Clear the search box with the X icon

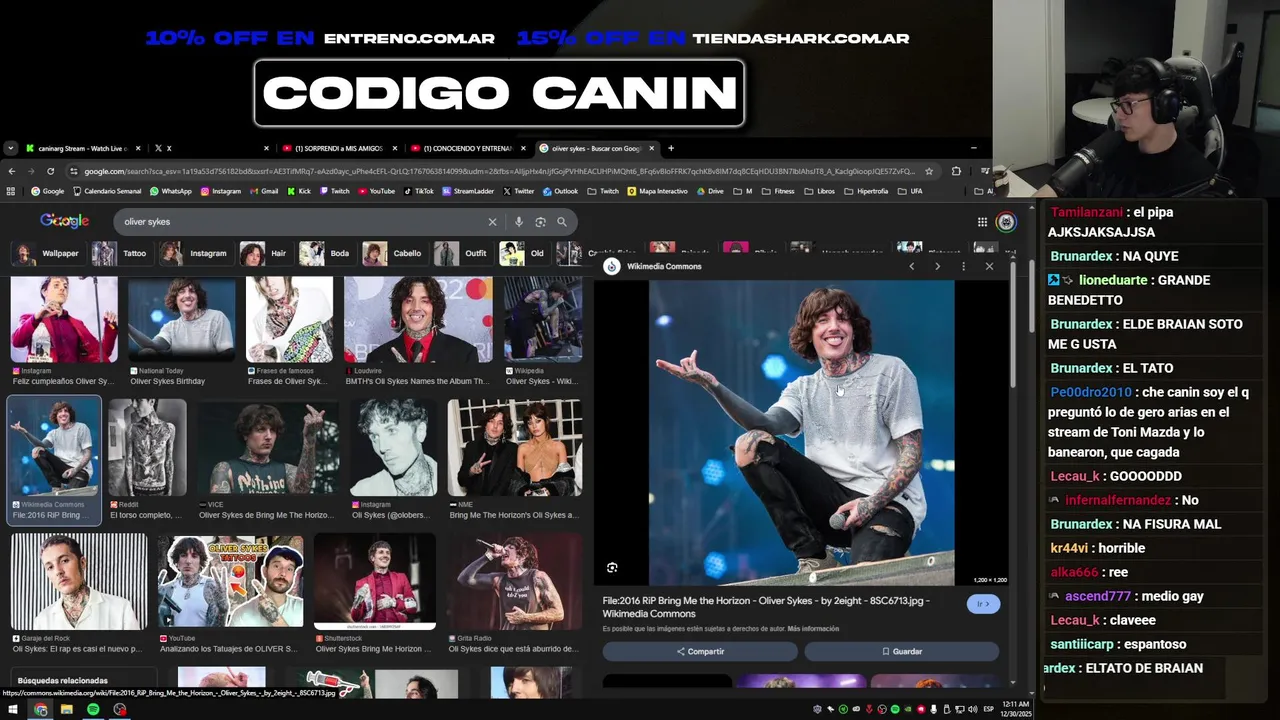492,222
